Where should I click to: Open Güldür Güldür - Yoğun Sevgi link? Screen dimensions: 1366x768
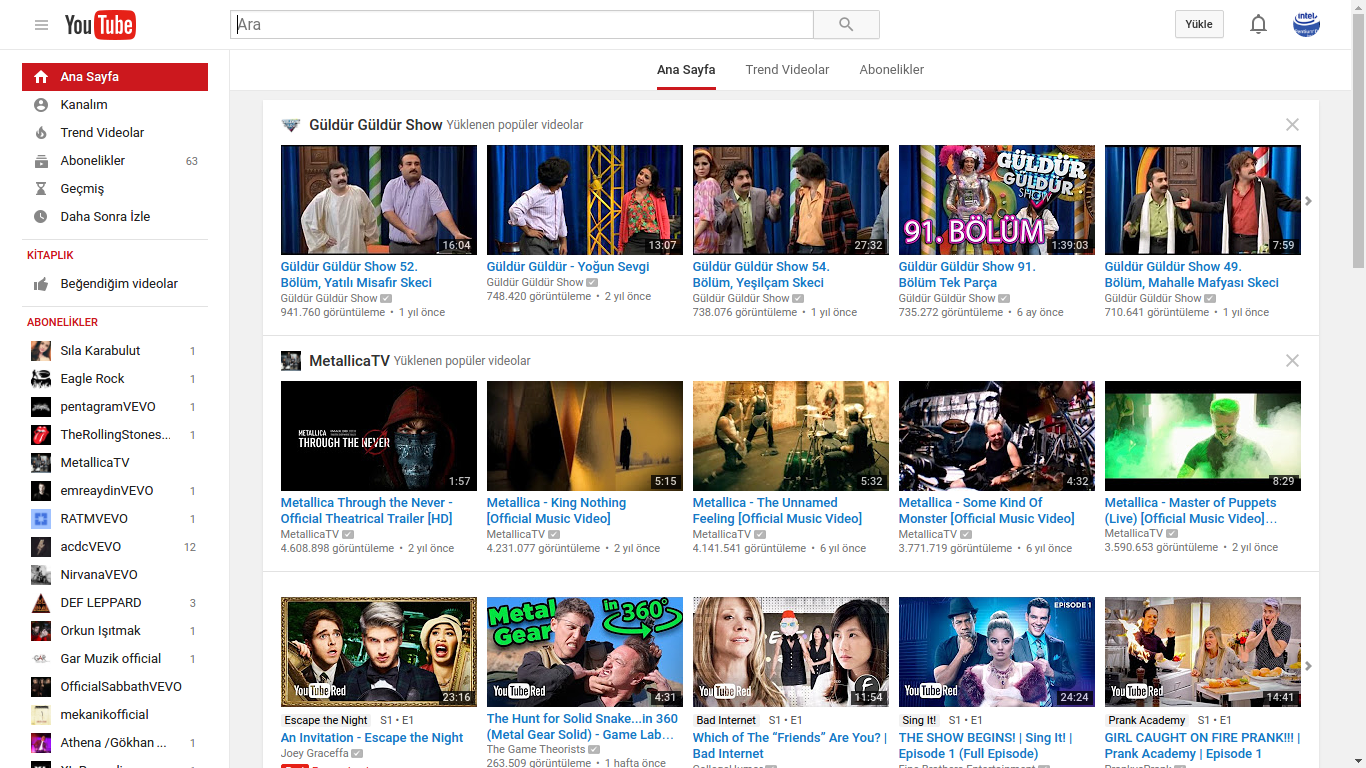coord(568,267)
